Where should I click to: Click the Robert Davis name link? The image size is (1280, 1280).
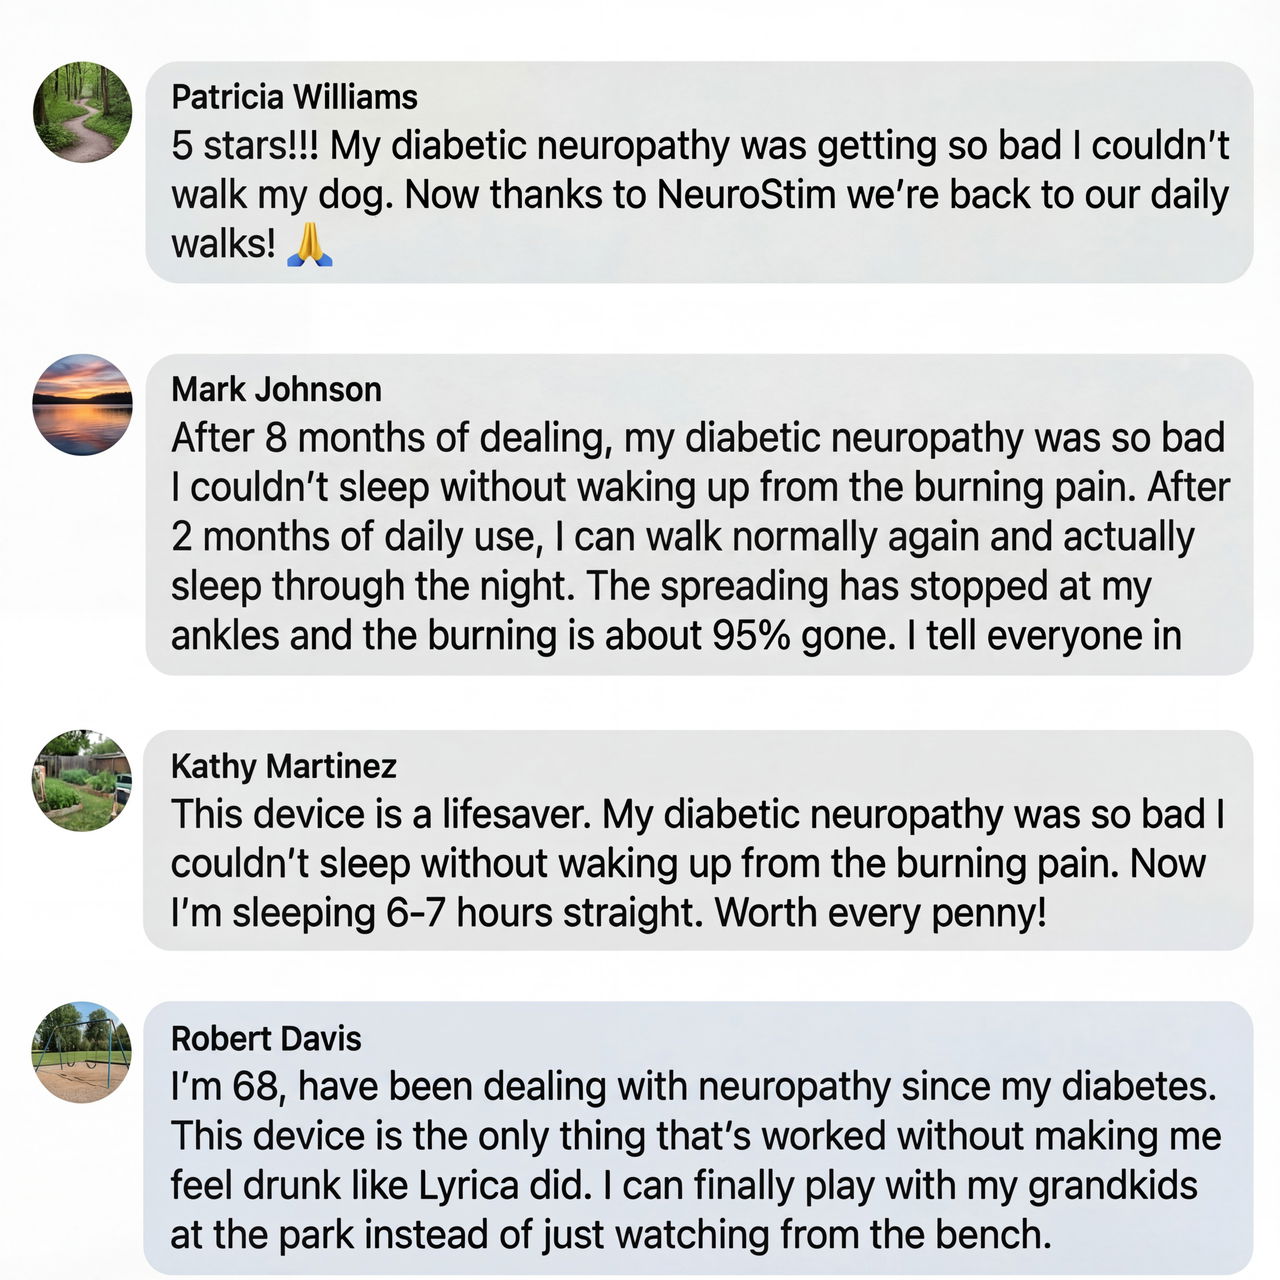(266, 1038)
